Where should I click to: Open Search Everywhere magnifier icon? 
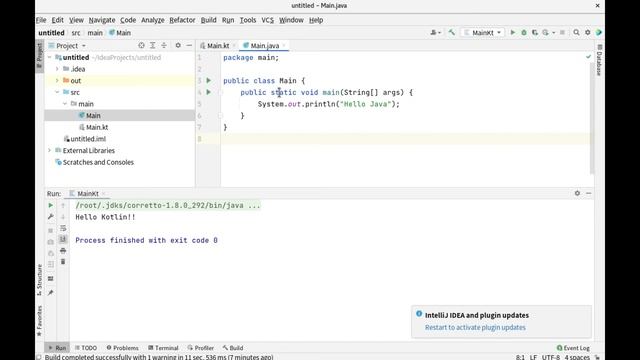pos(576,32)
